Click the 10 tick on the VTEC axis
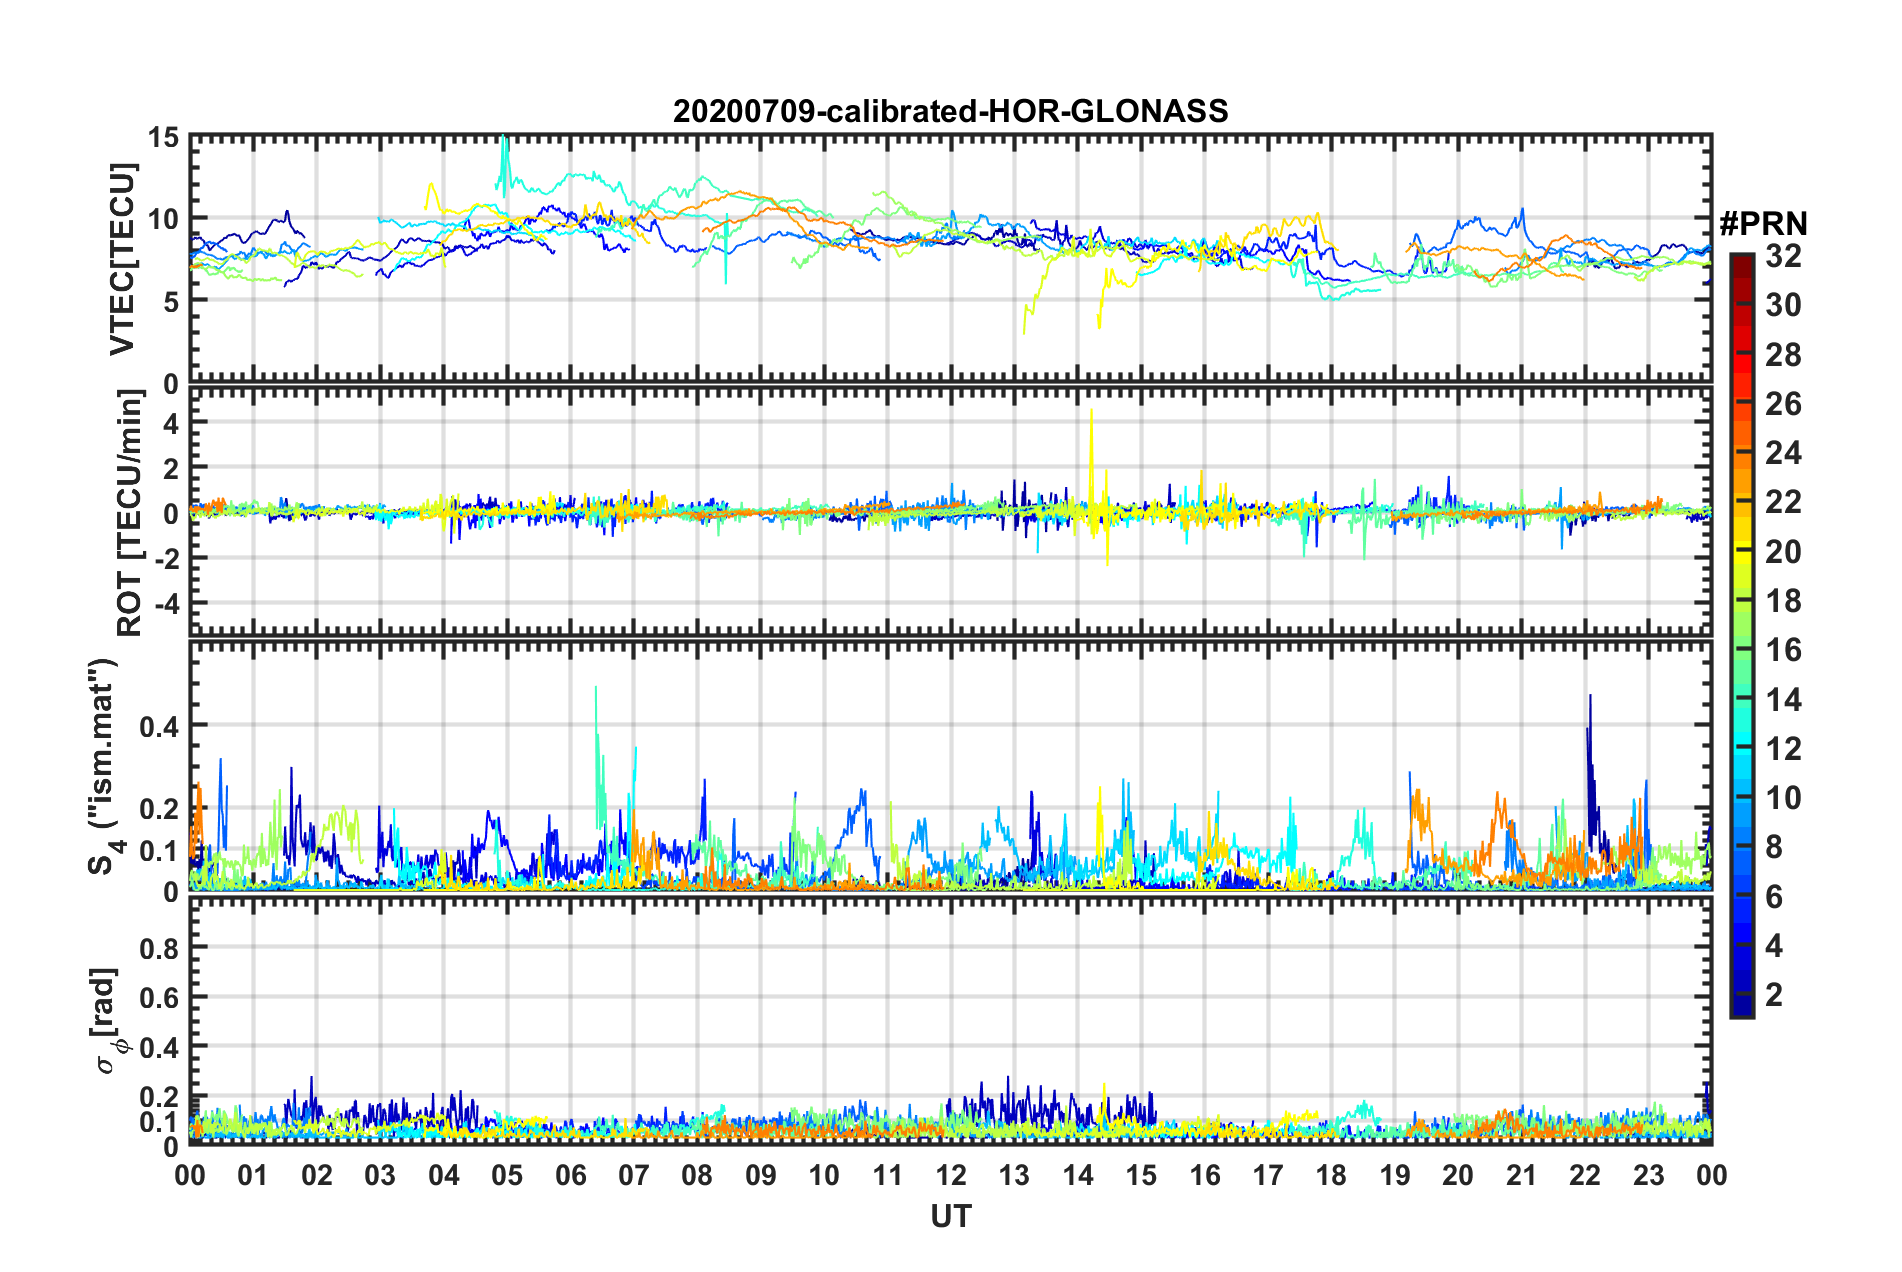Screen dimensions: 1902x1272 coord(162,219)
